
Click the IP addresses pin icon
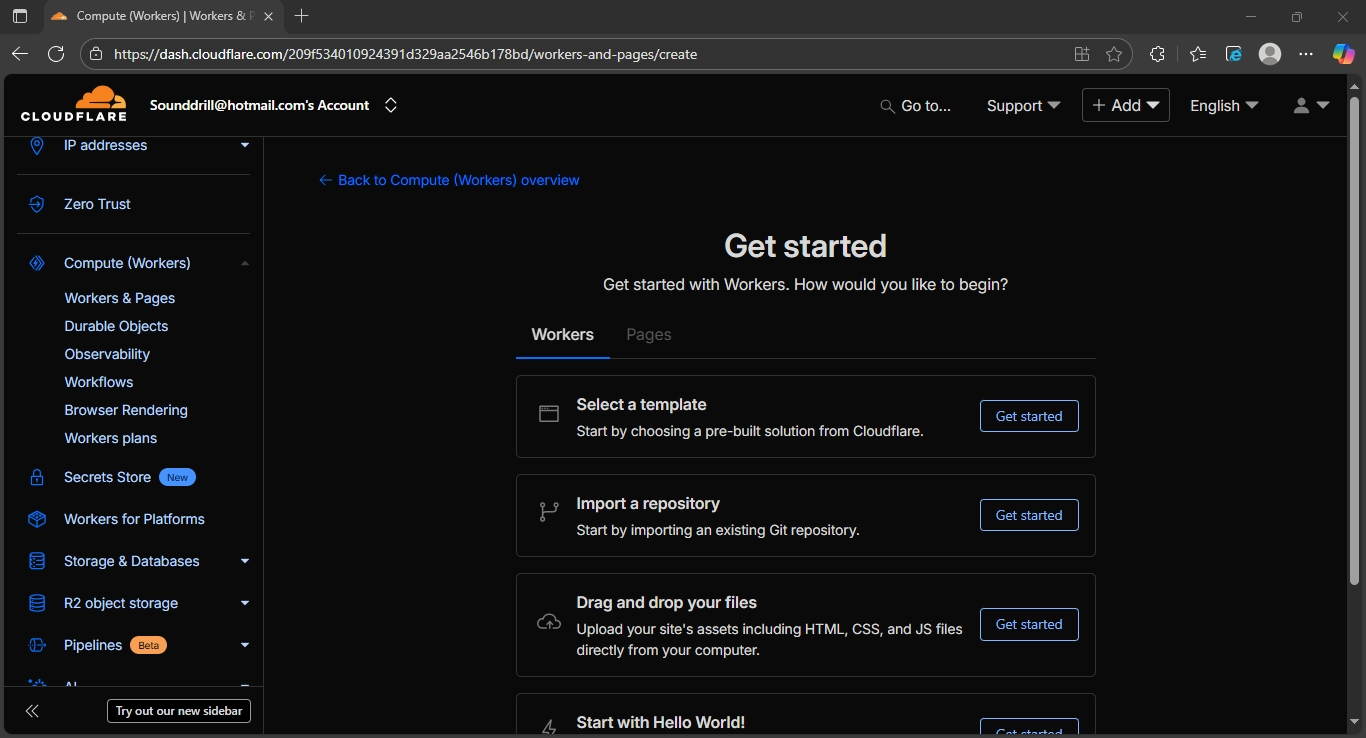[x=36, y=145]
